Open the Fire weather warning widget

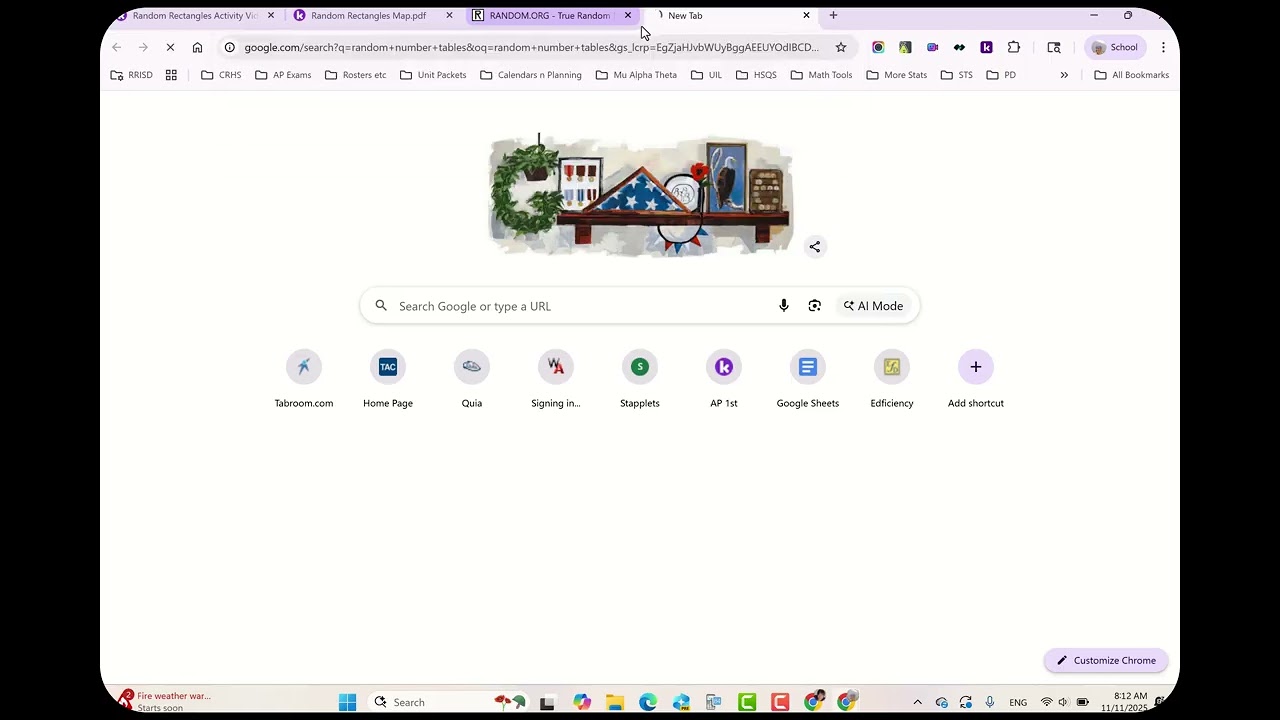point(165,701)
